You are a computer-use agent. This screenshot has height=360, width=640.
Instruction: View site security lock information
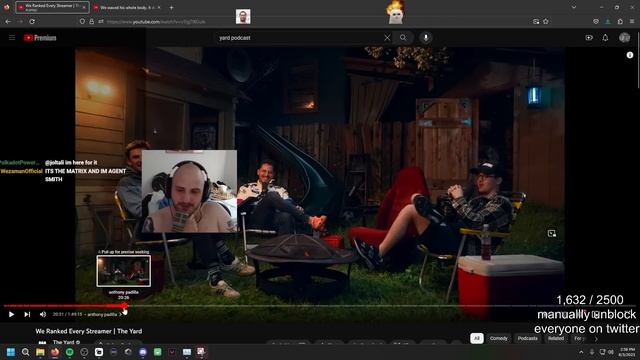click(x=91, y=21)
